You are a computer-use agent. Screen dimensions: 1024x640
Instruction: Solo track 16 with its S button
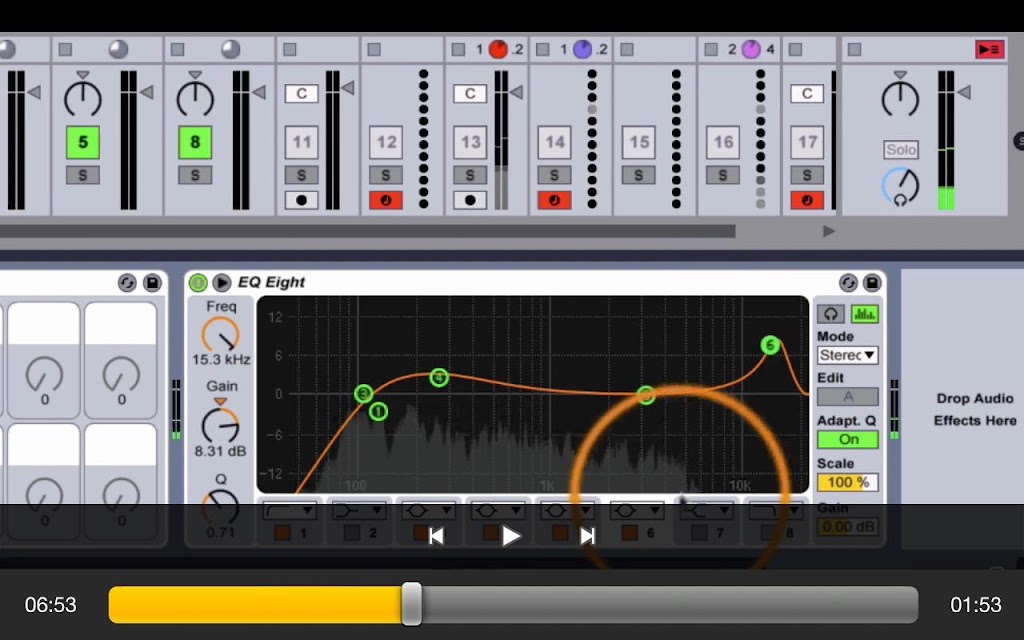pyautogui.click(x=722, y=175)
